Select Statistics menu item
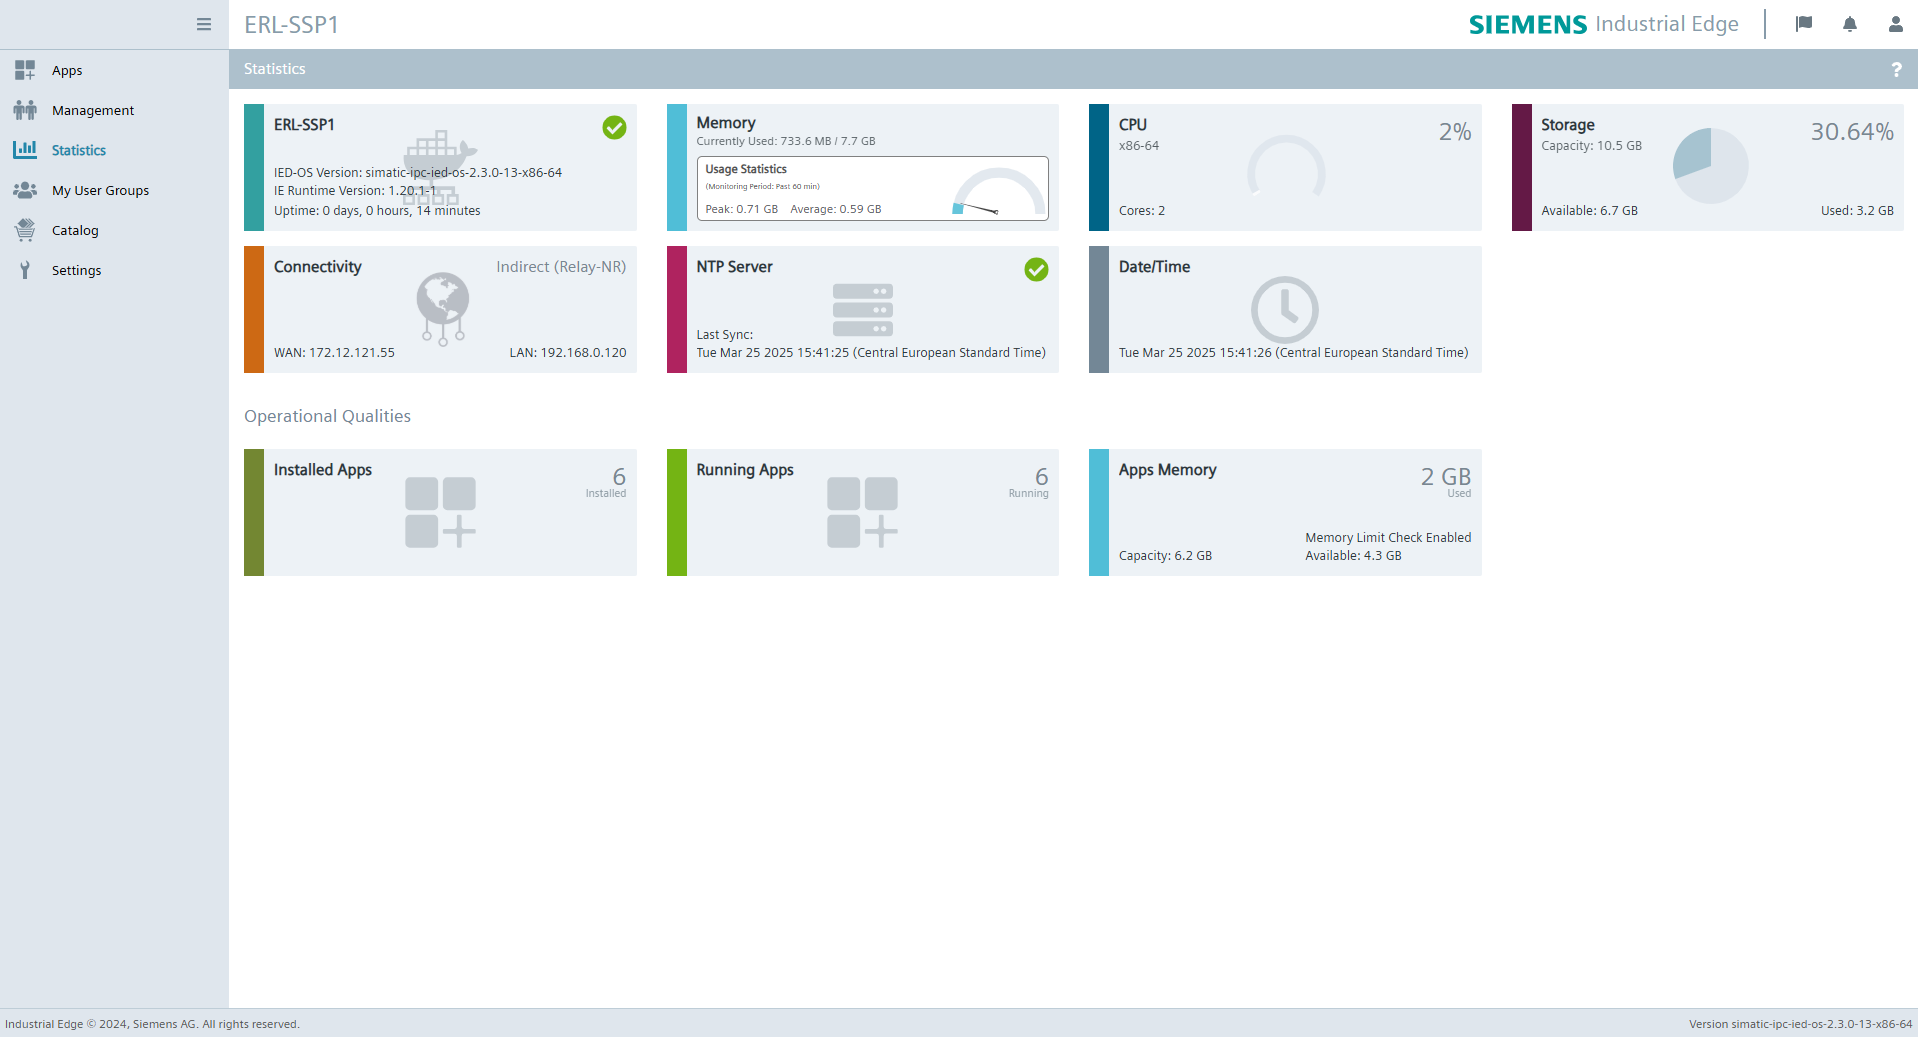 (79, 150)
